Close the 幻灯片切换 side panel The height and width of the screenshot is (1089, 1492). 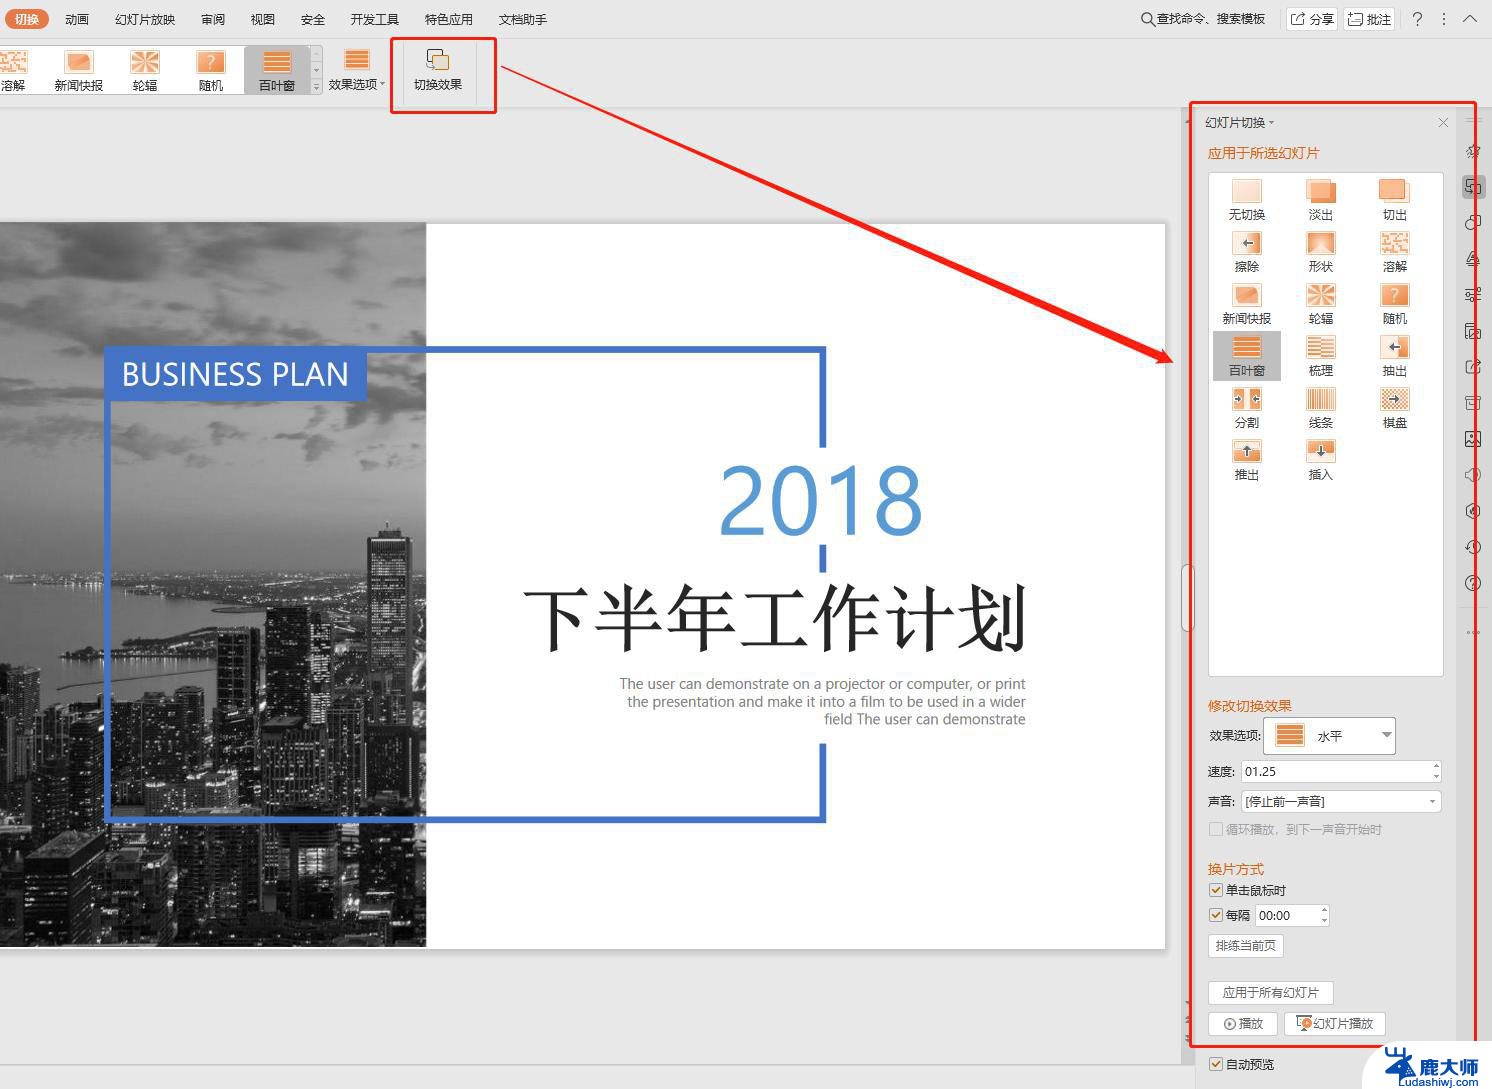point(1443,123)
